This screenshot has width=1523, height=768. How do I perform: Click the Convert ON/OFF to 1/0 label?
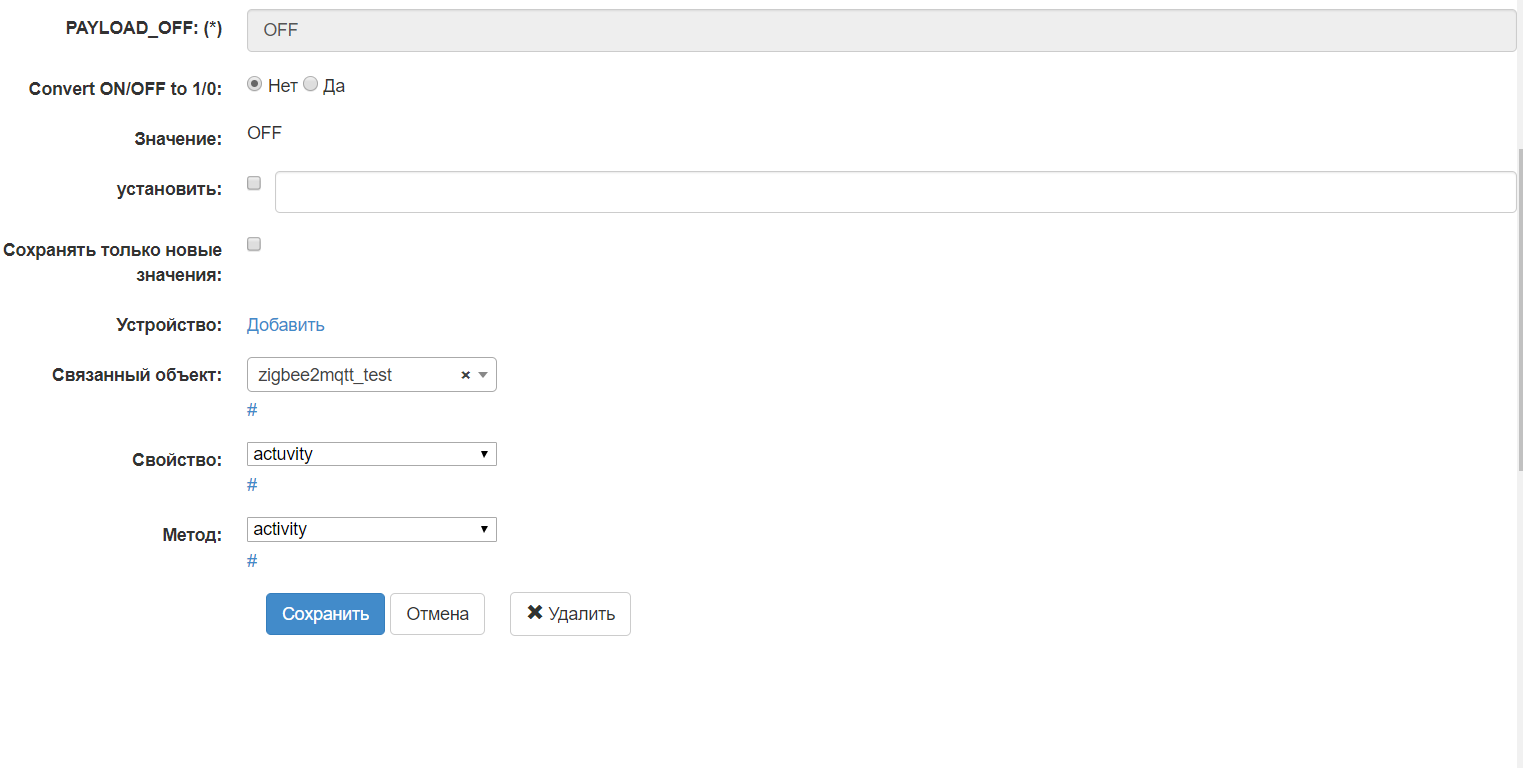[125, 89]
